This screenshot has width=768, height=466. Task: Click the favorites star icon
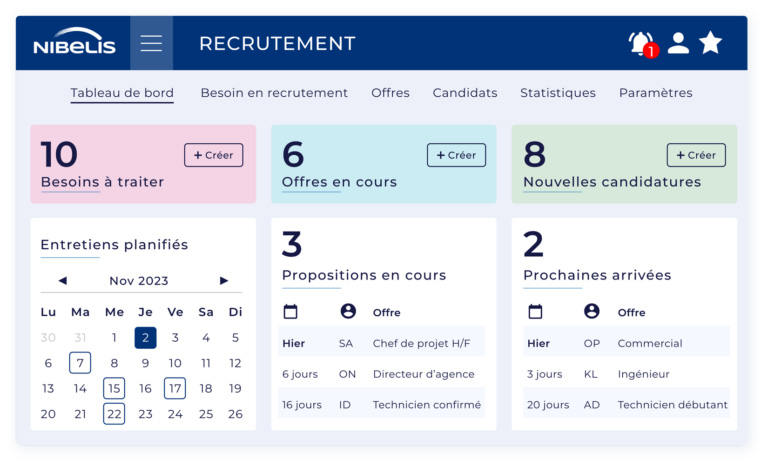(x=710, y=42)
